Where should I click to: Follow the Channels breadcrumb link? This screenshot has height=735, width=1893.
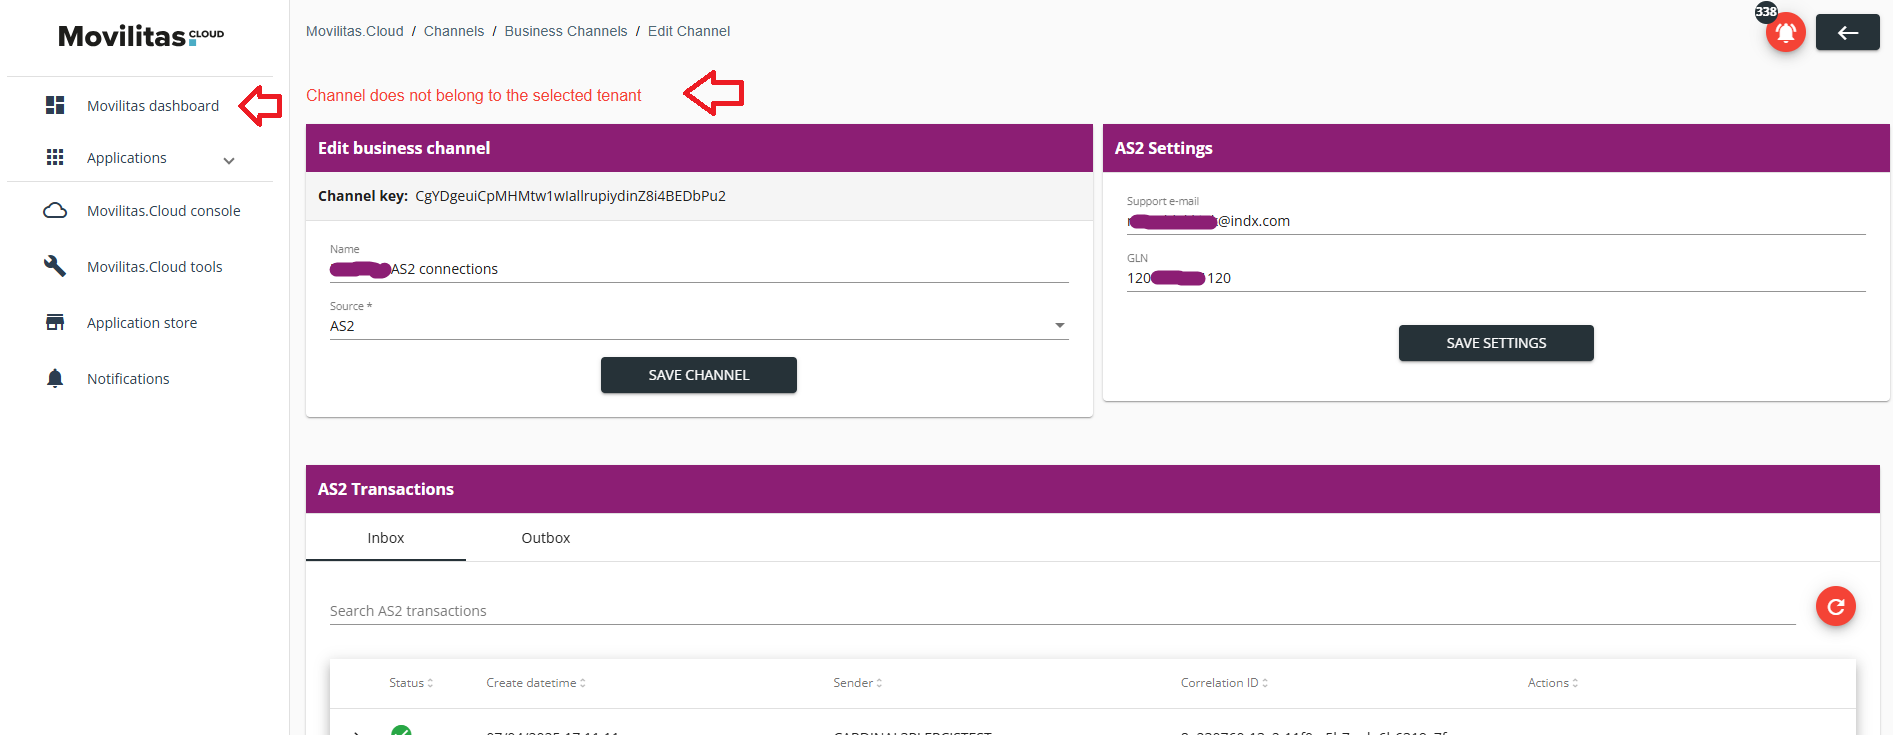[x=454, y=31]
